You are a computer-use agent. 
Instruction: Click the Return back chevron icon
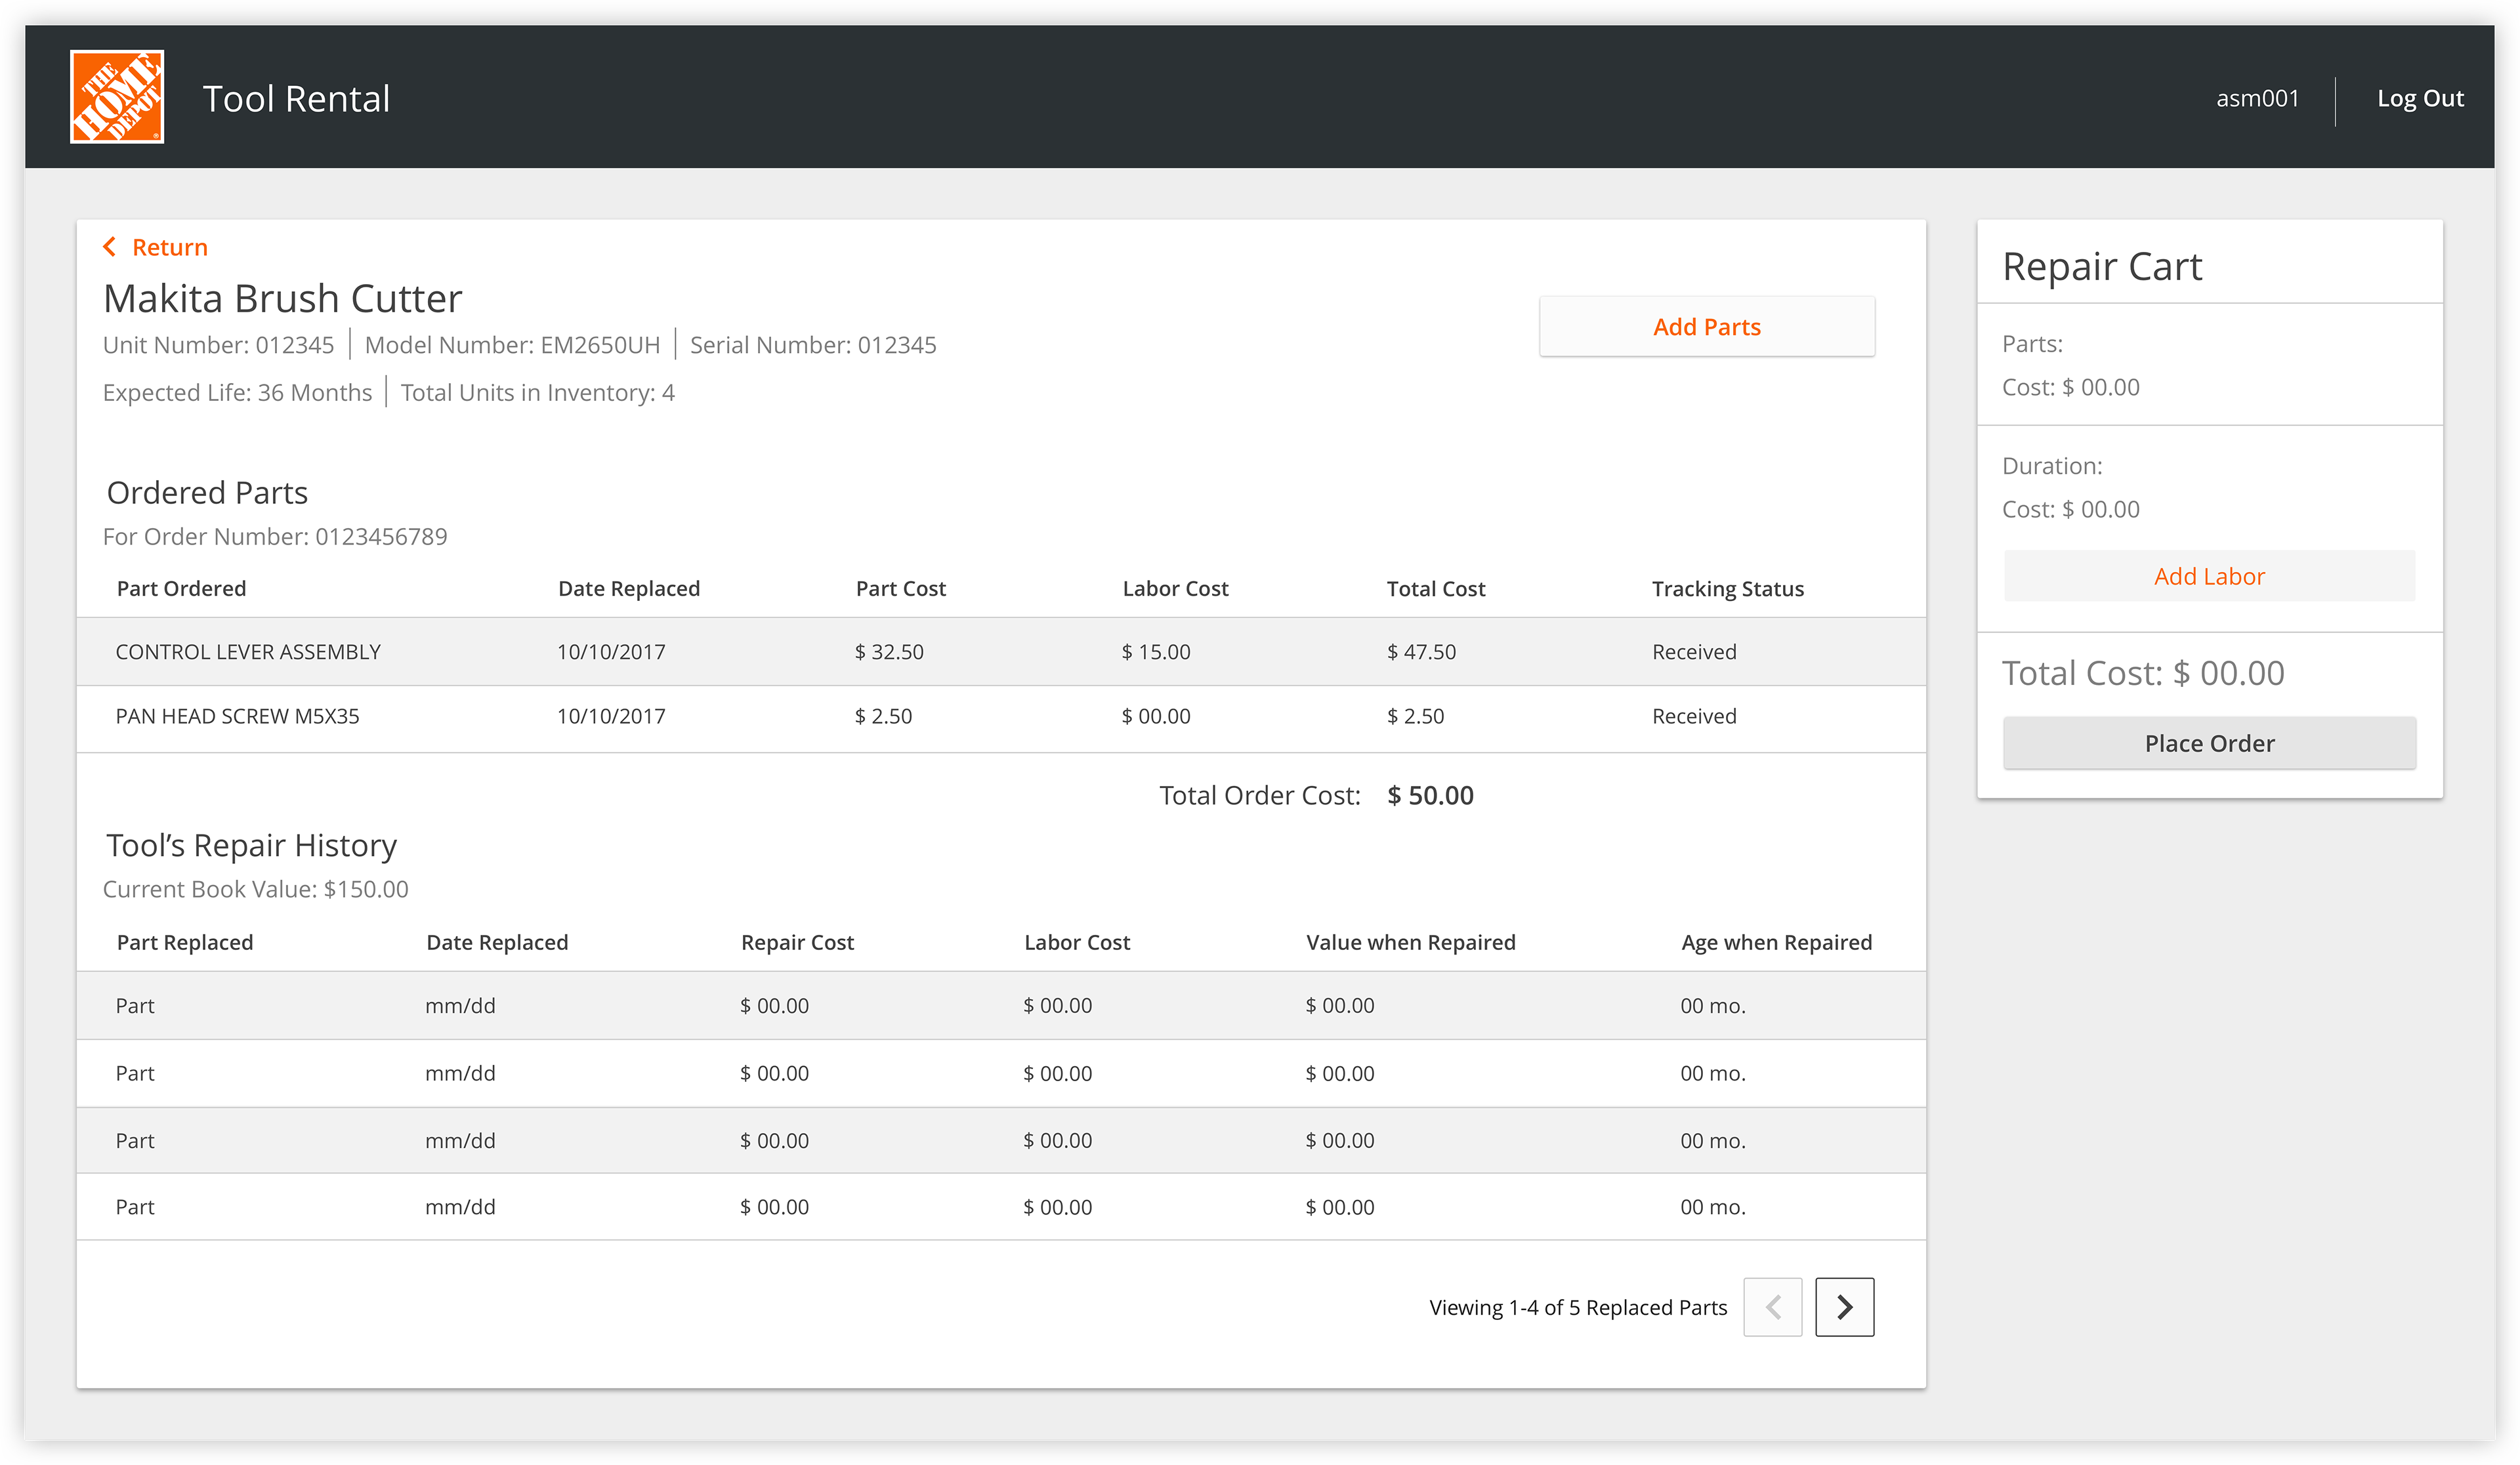click(x=110, y=247)
